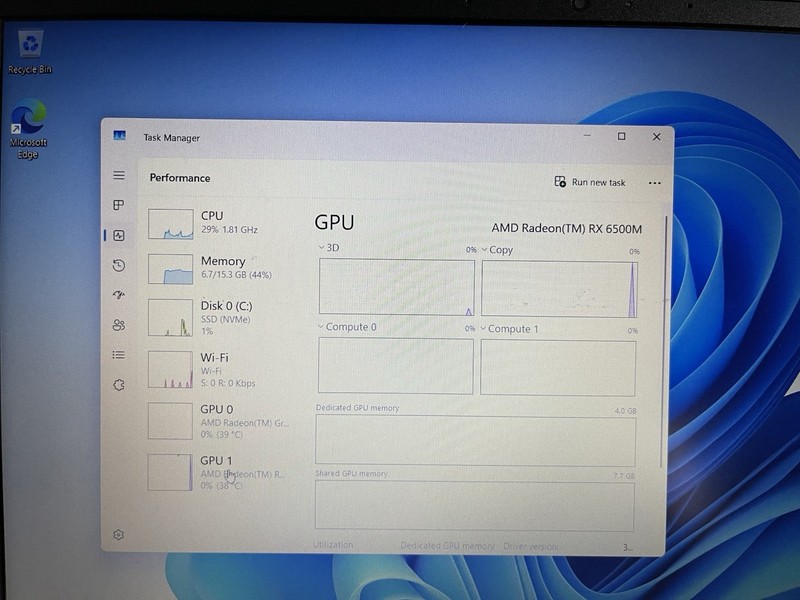This screenshot has width=800, height=600.
Task: Close the Task Manager window
Action: (657, 137)
